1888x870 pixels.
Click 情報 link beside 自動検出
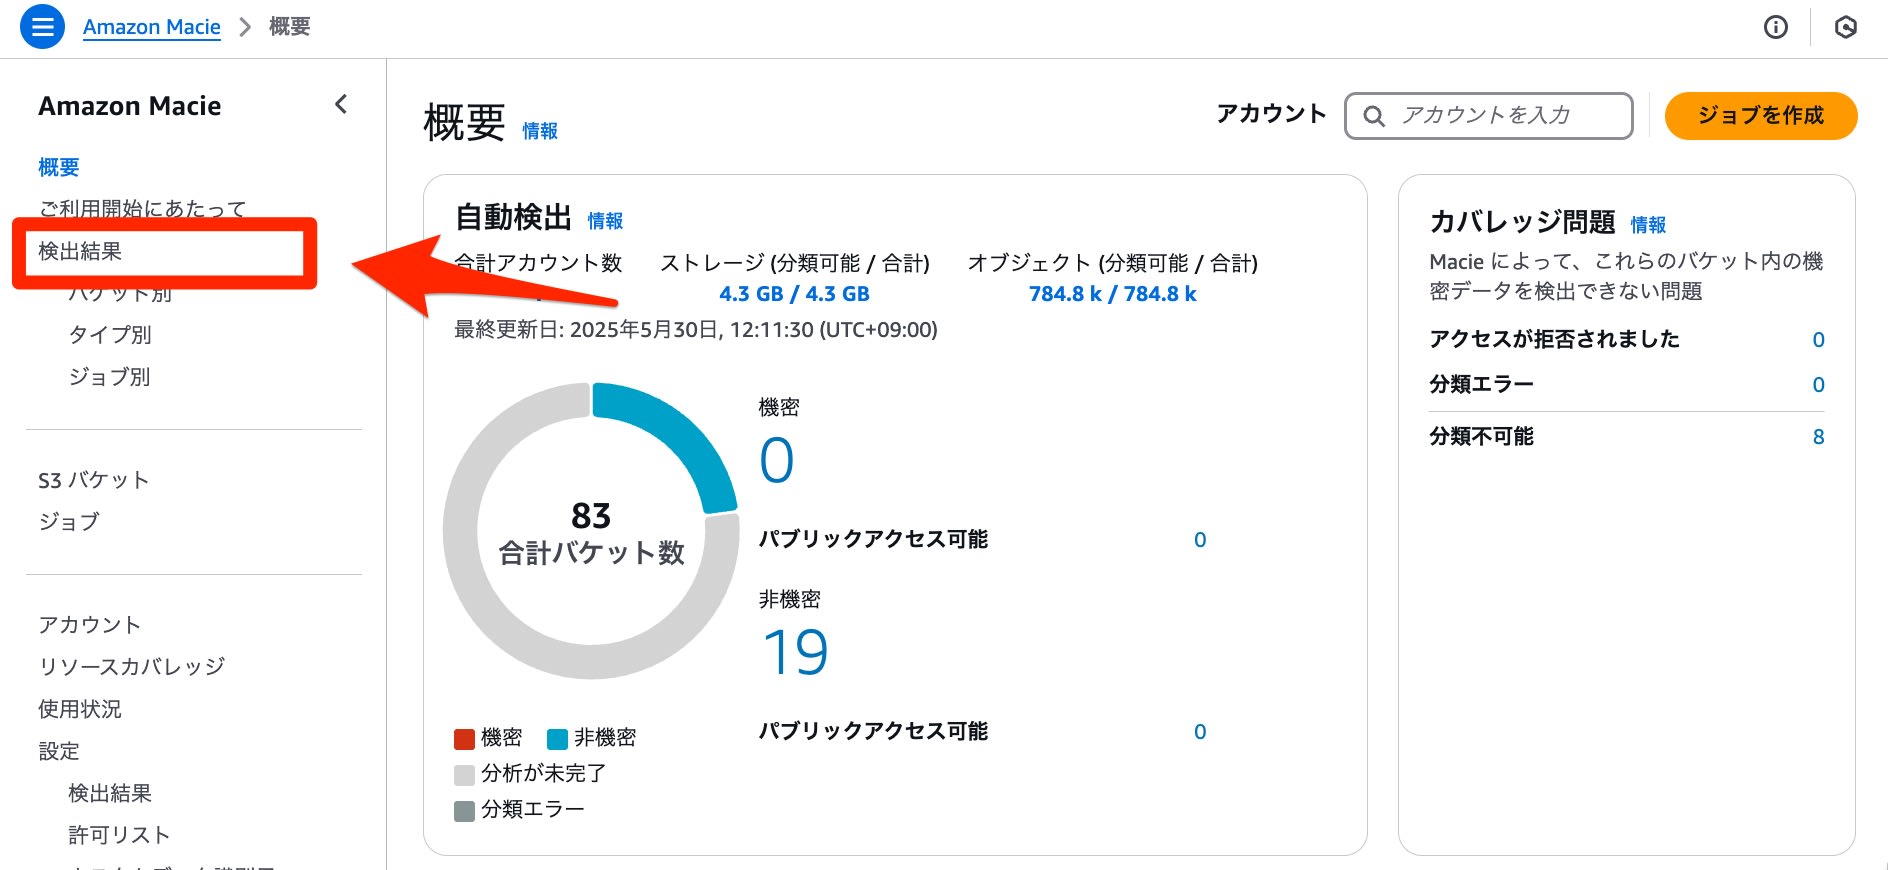coord(605,221)
